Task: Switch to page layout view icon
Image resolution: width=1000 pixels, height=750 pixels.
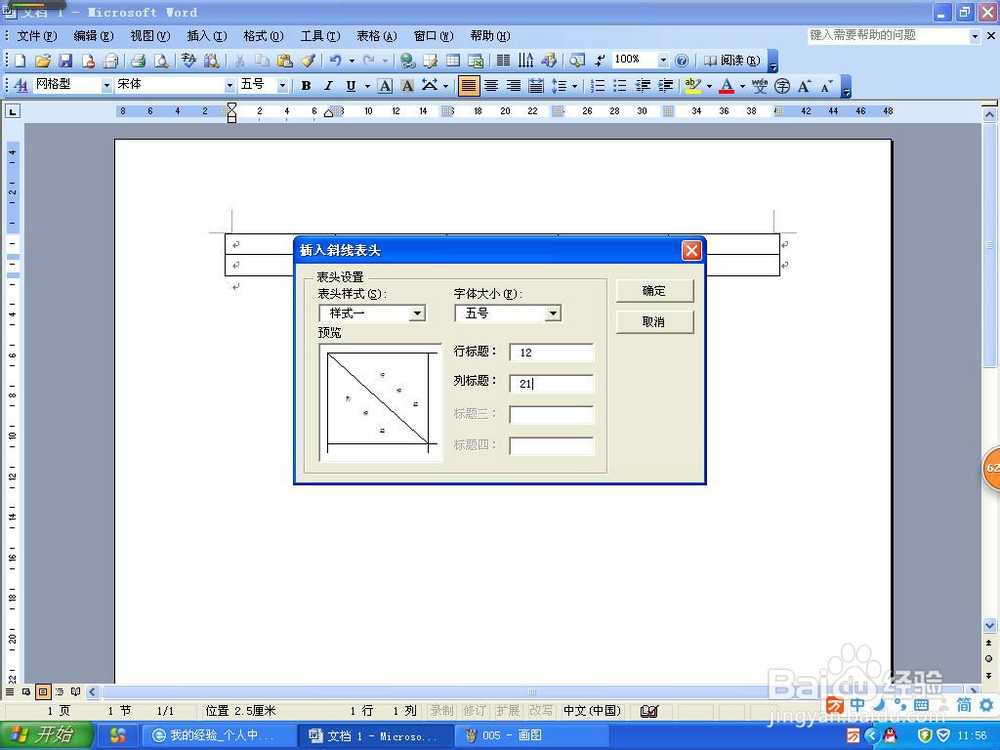Action: [43, 691]
